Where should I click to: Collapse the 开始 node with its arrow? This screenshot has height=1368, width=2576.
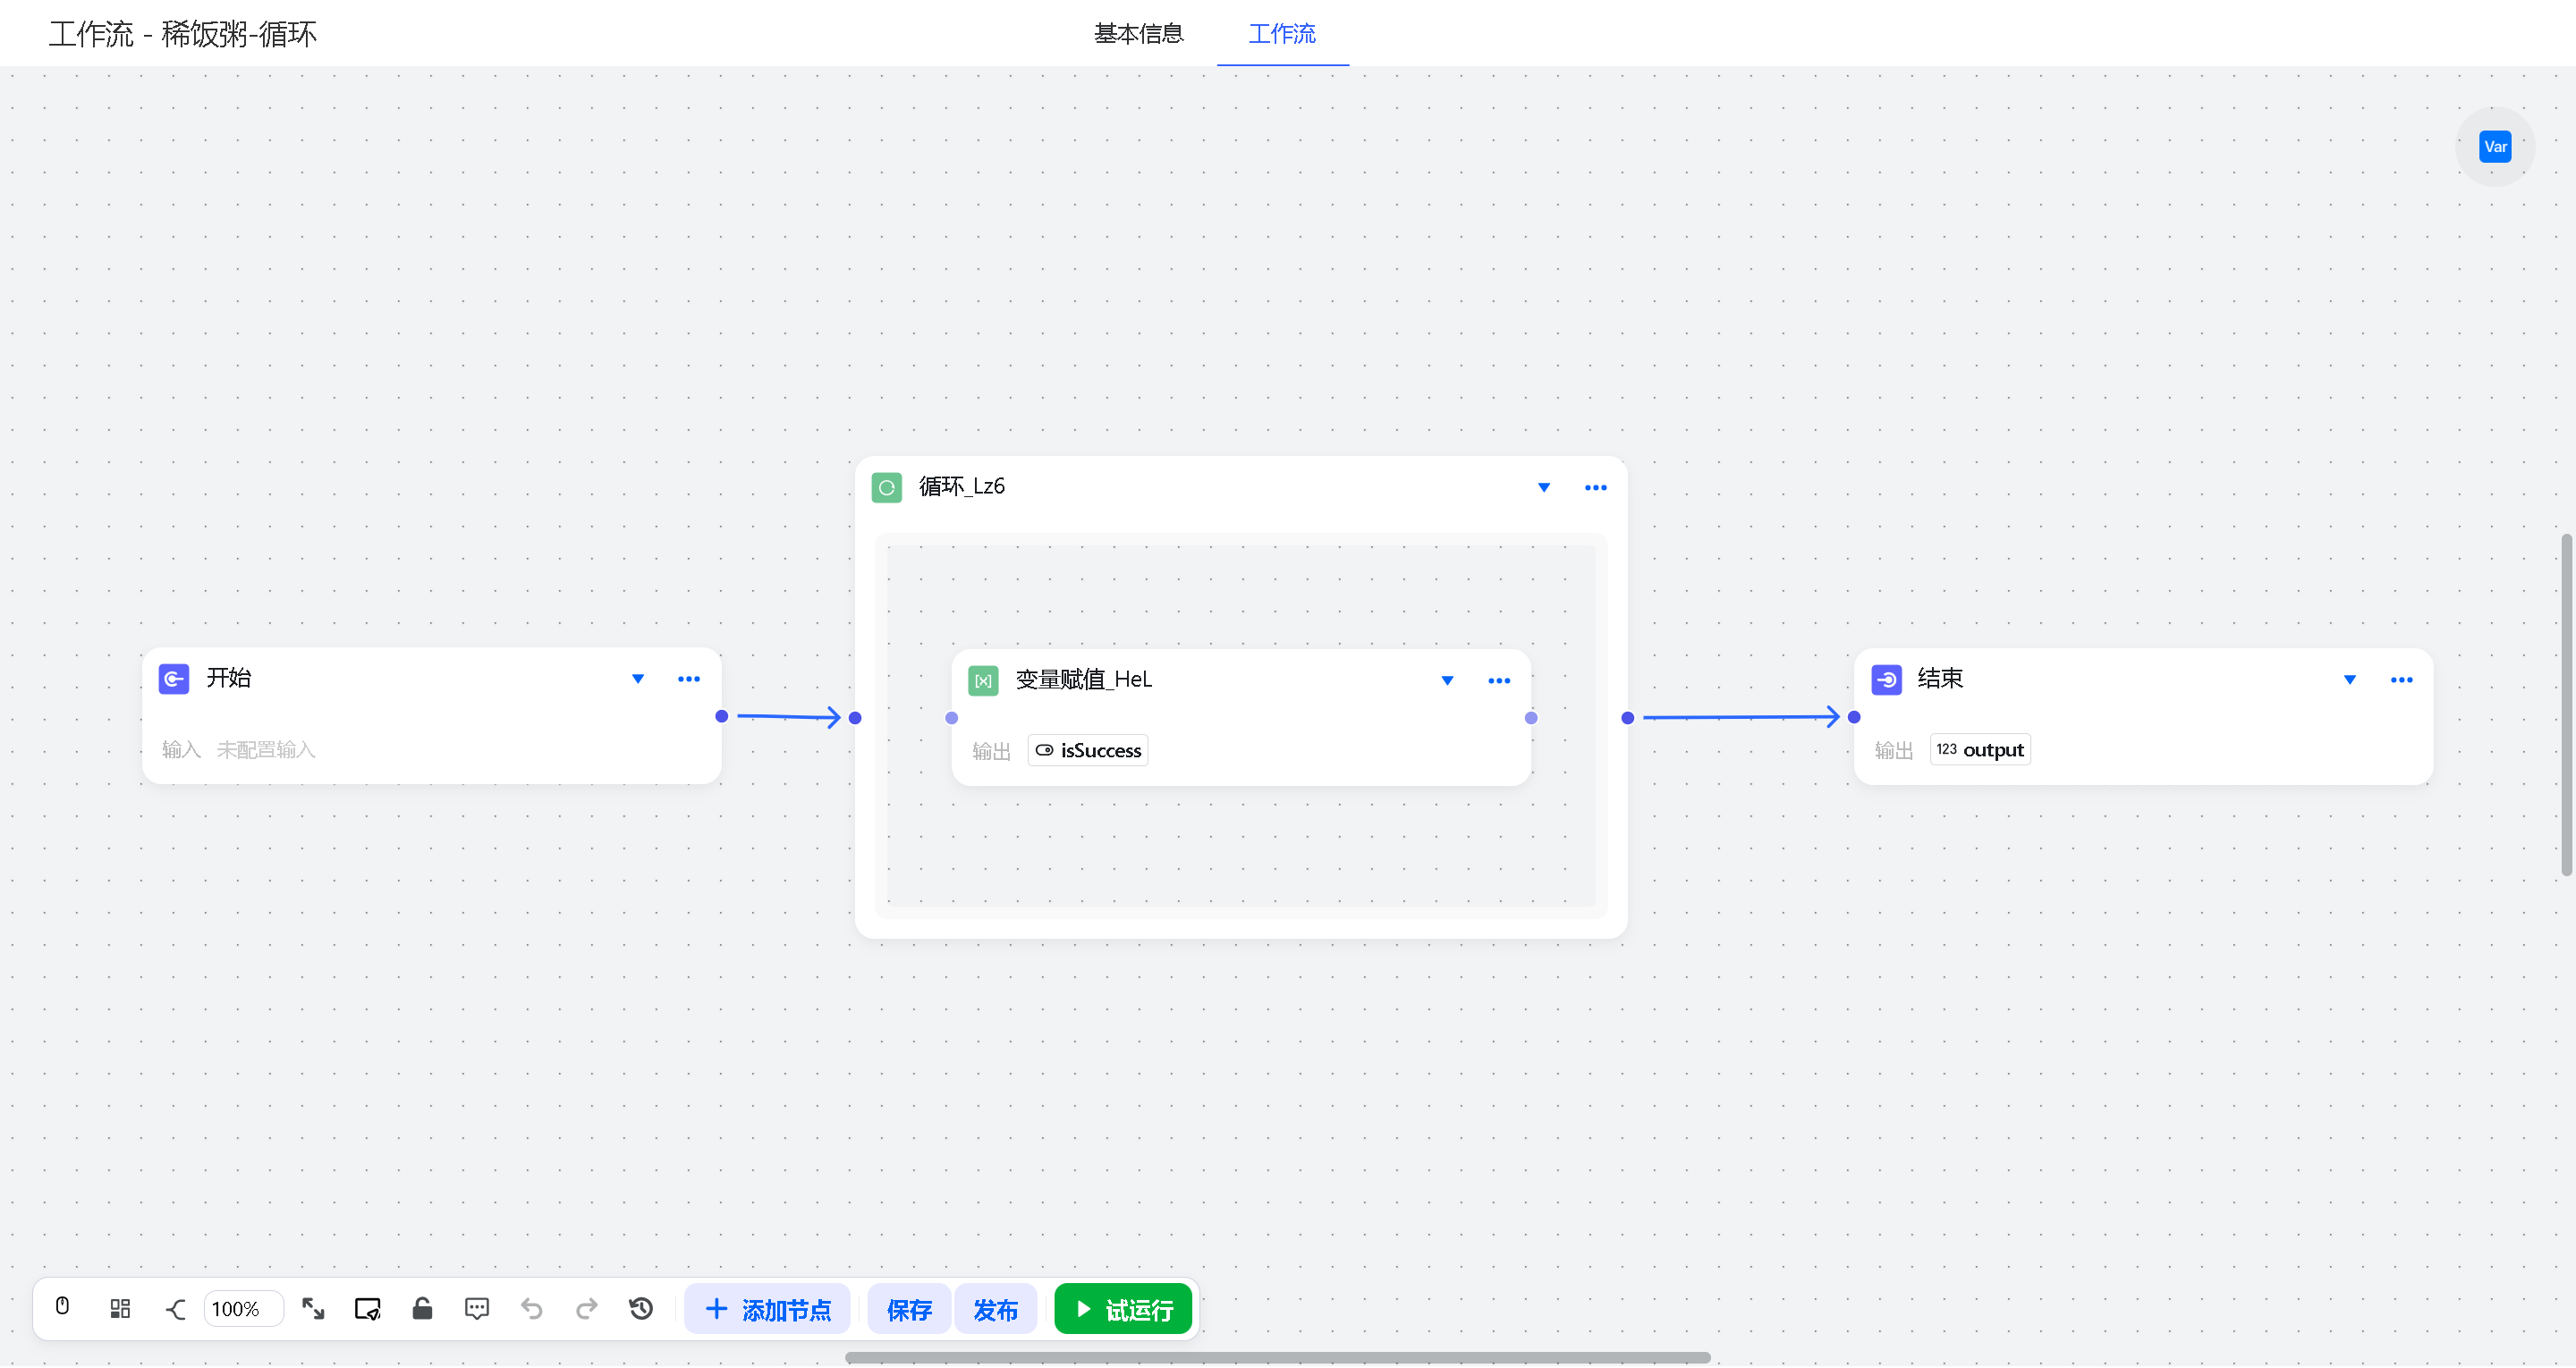point(638,679)
